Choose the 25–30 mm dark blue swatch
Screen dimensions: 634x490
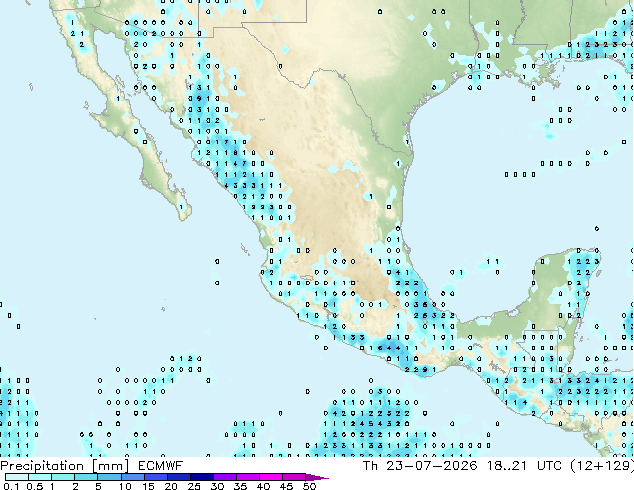tap(202, 477)
